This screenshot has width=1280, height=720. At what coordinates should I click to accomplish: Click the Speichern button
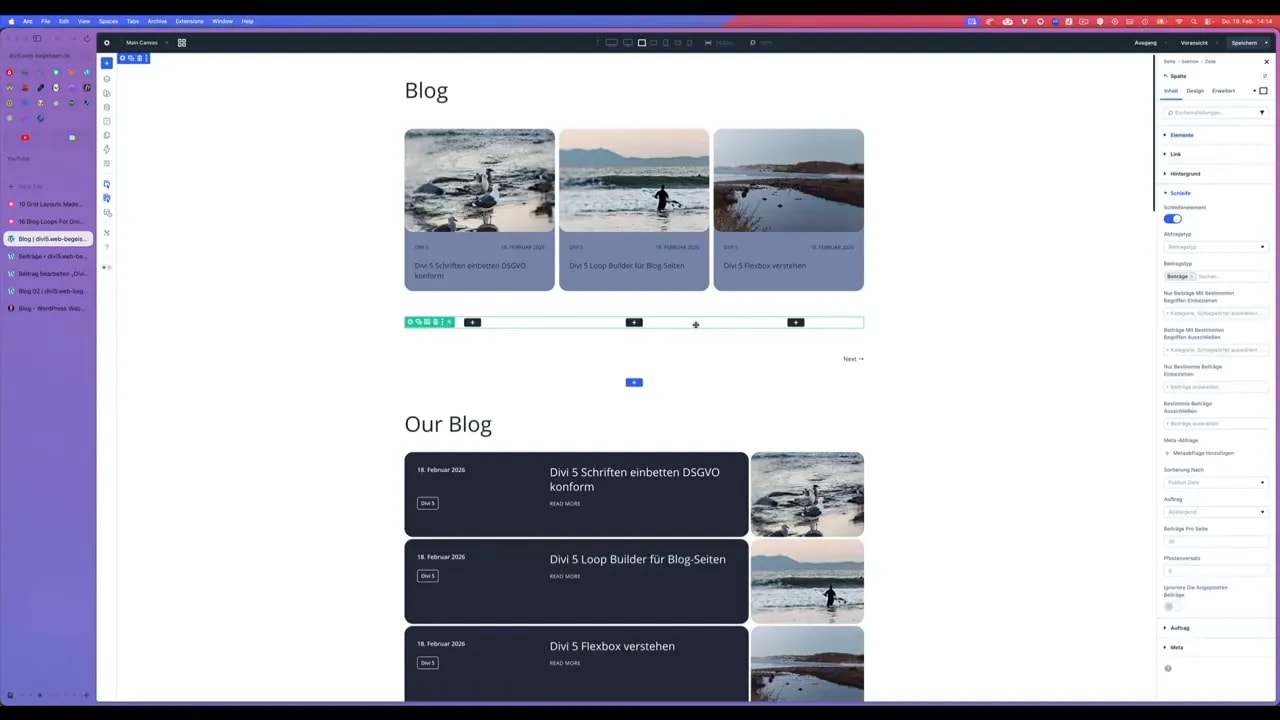(x=1244, y=43)
